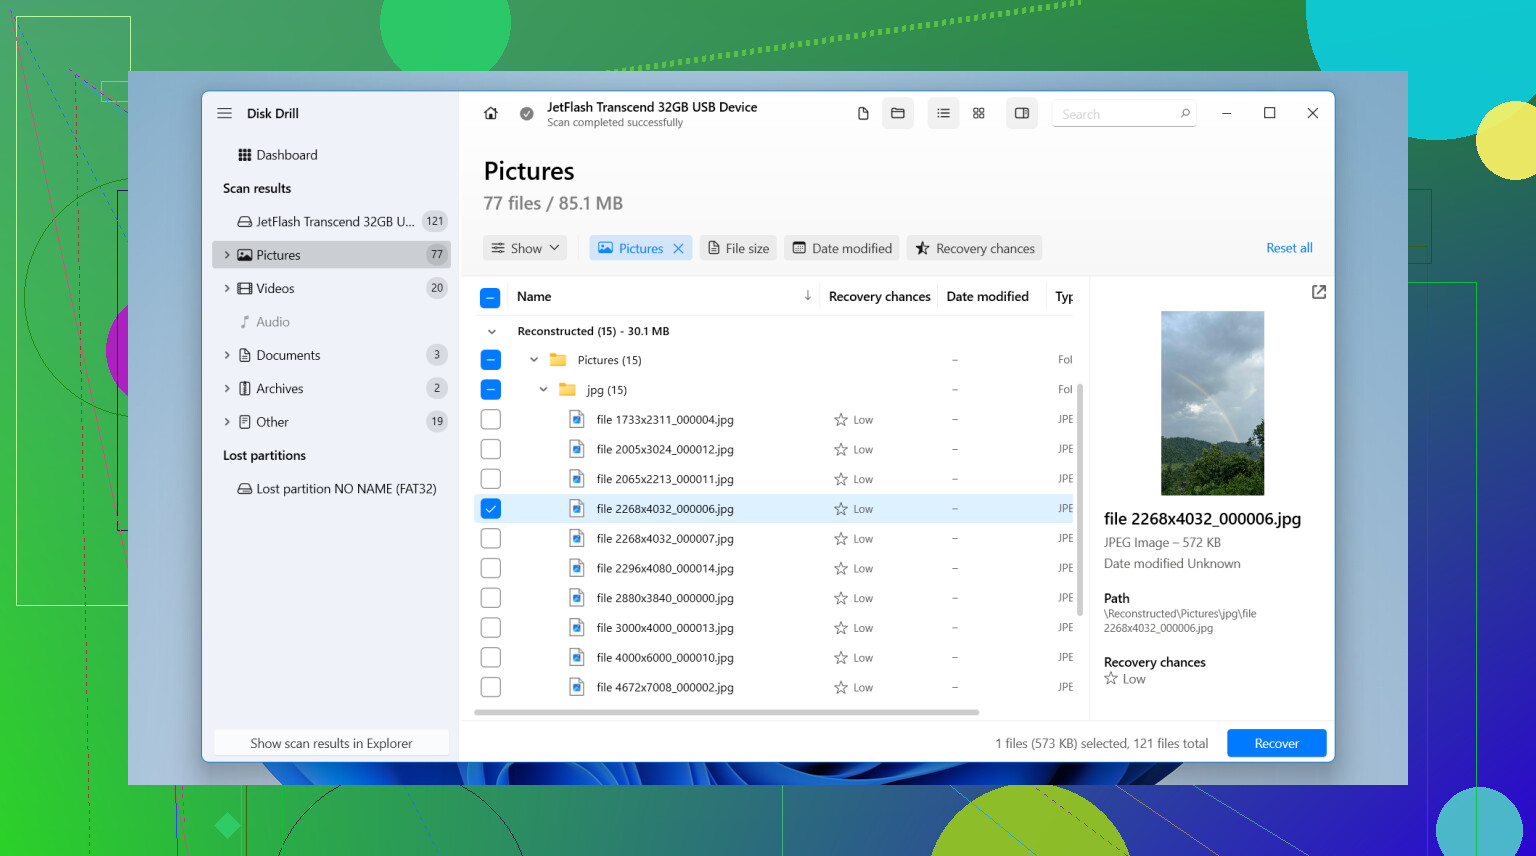Click the Recover button
The image size is (1536, 856).
coord(1277,743)
